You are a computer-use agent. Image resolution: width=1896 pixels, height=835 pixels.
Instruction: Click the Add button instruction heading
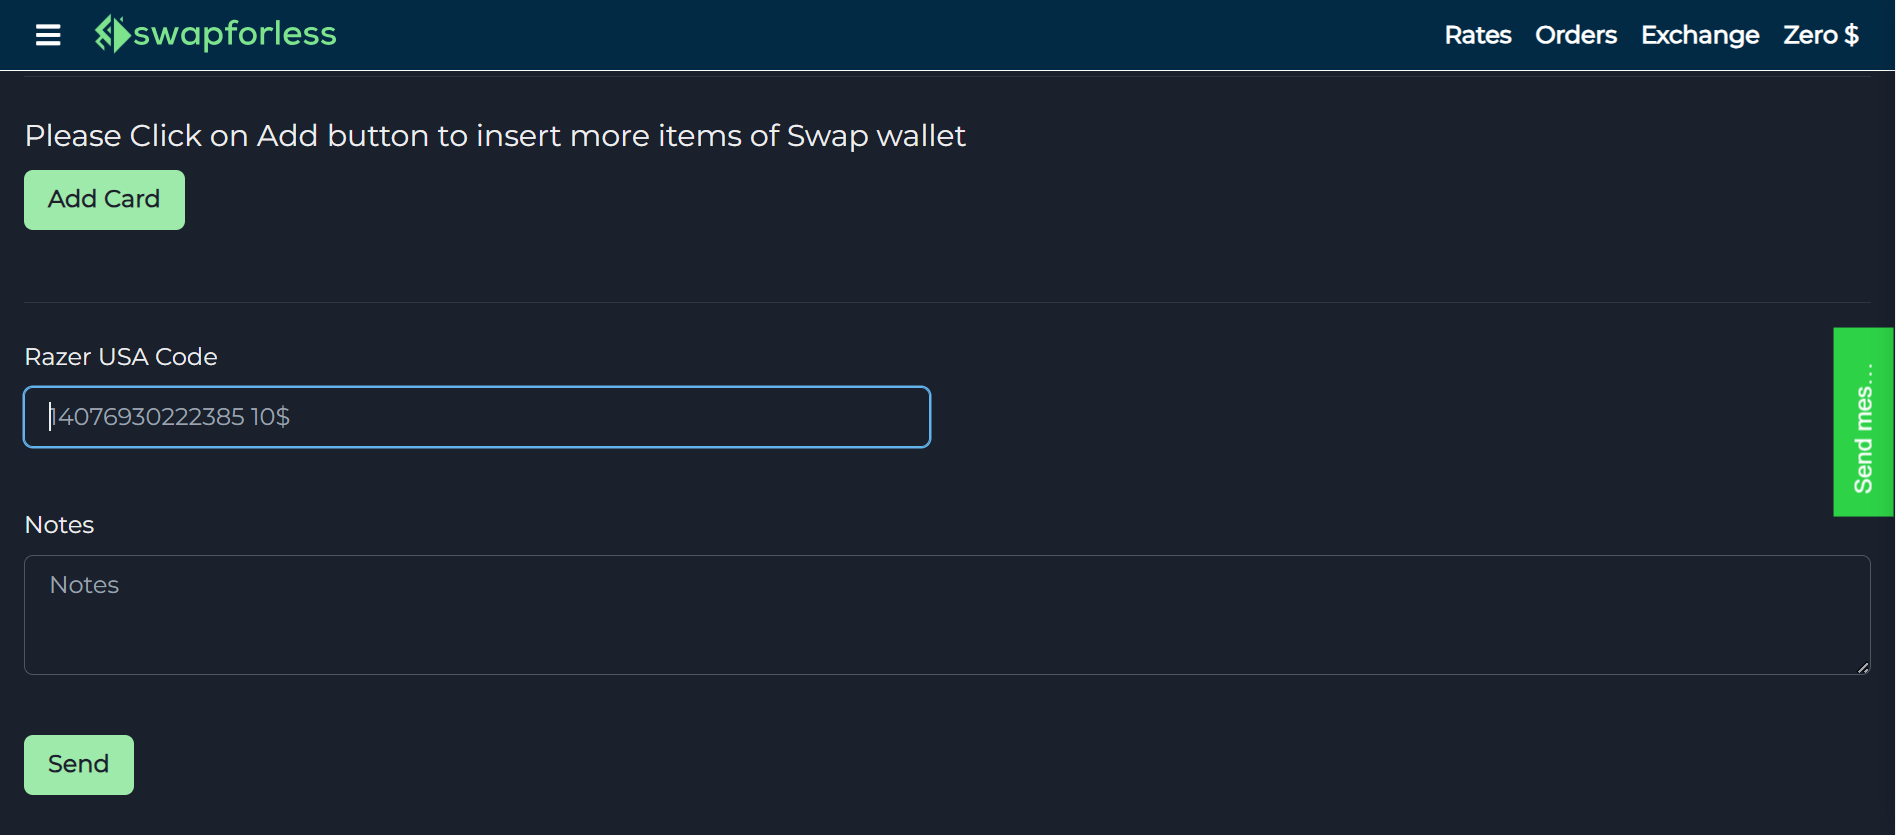point(494,136)
